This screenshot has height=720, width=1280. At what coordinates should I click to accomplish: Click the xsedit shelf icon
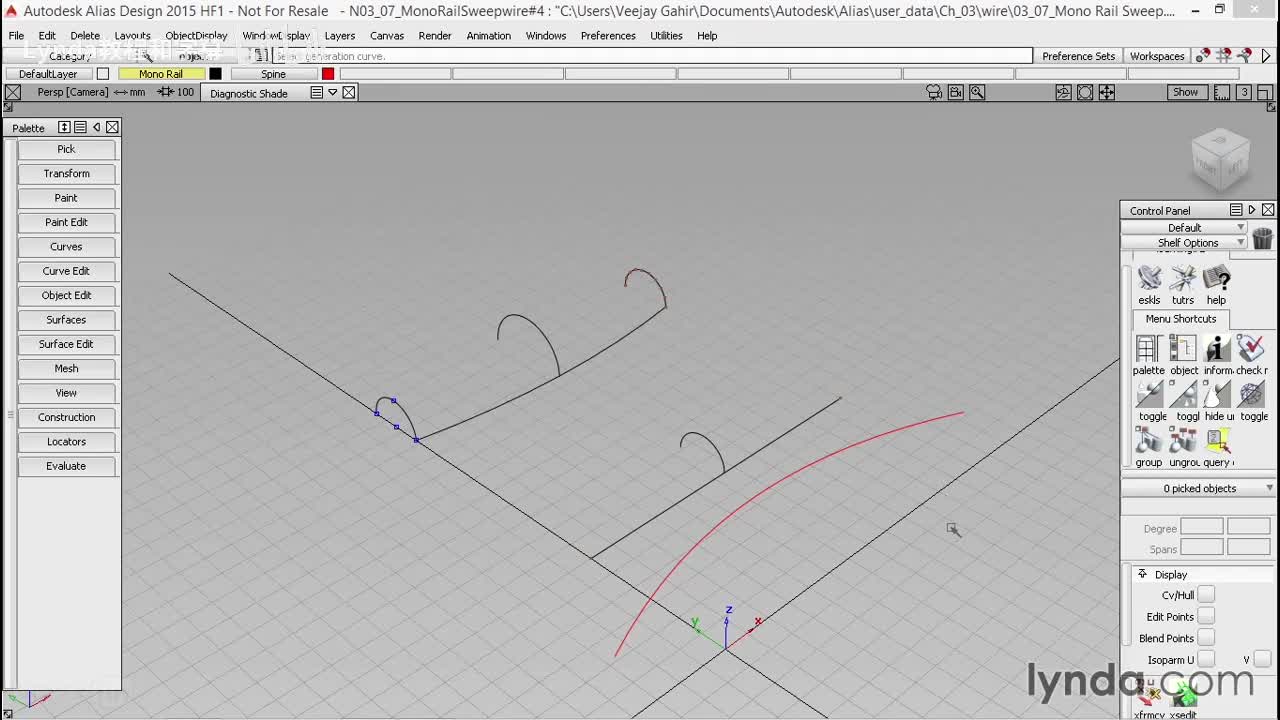click(1184, 695)
